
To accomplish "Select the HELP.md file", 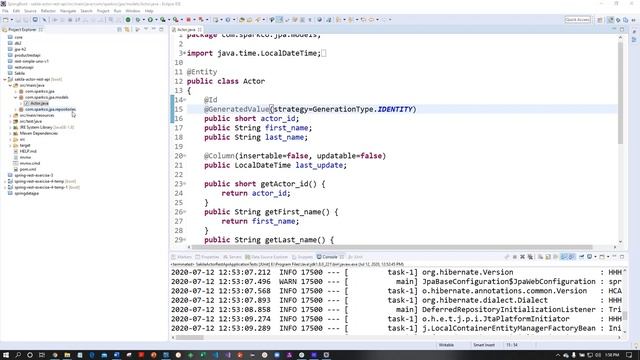I will pyautogui.click(x=28, y=151).
